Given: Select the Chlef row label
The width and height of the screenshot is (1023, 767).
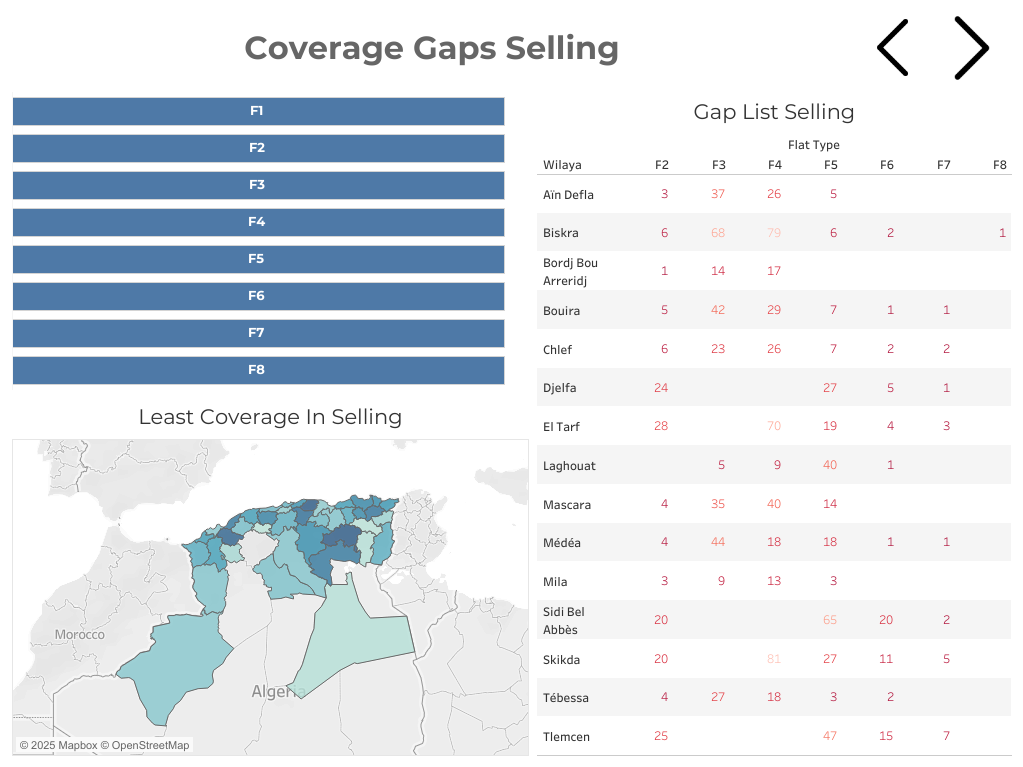Looking at the screenshot, I should click(557, 350).
